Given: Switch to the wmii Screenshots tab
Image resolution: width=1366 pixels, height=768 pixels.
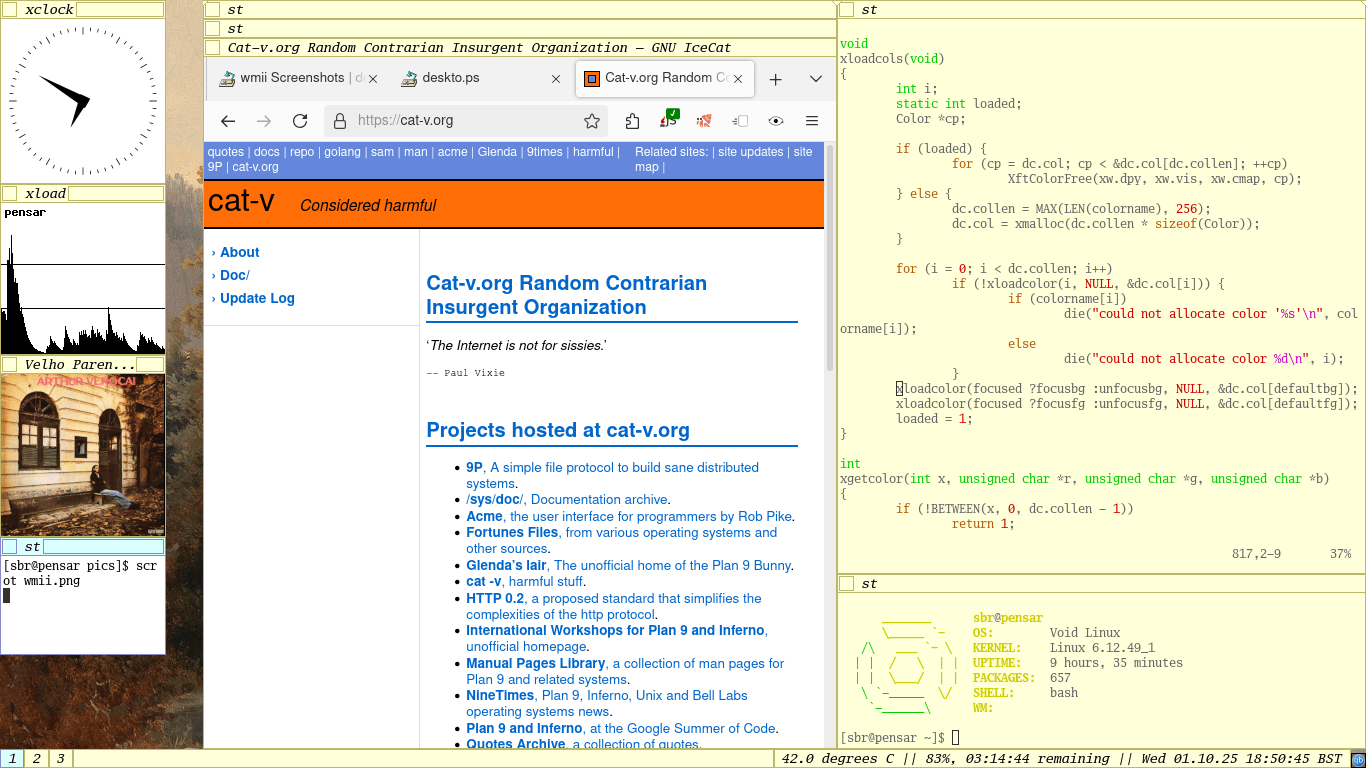Looking at the screenshot, I should pyautogui.click(x=291, y=78).
